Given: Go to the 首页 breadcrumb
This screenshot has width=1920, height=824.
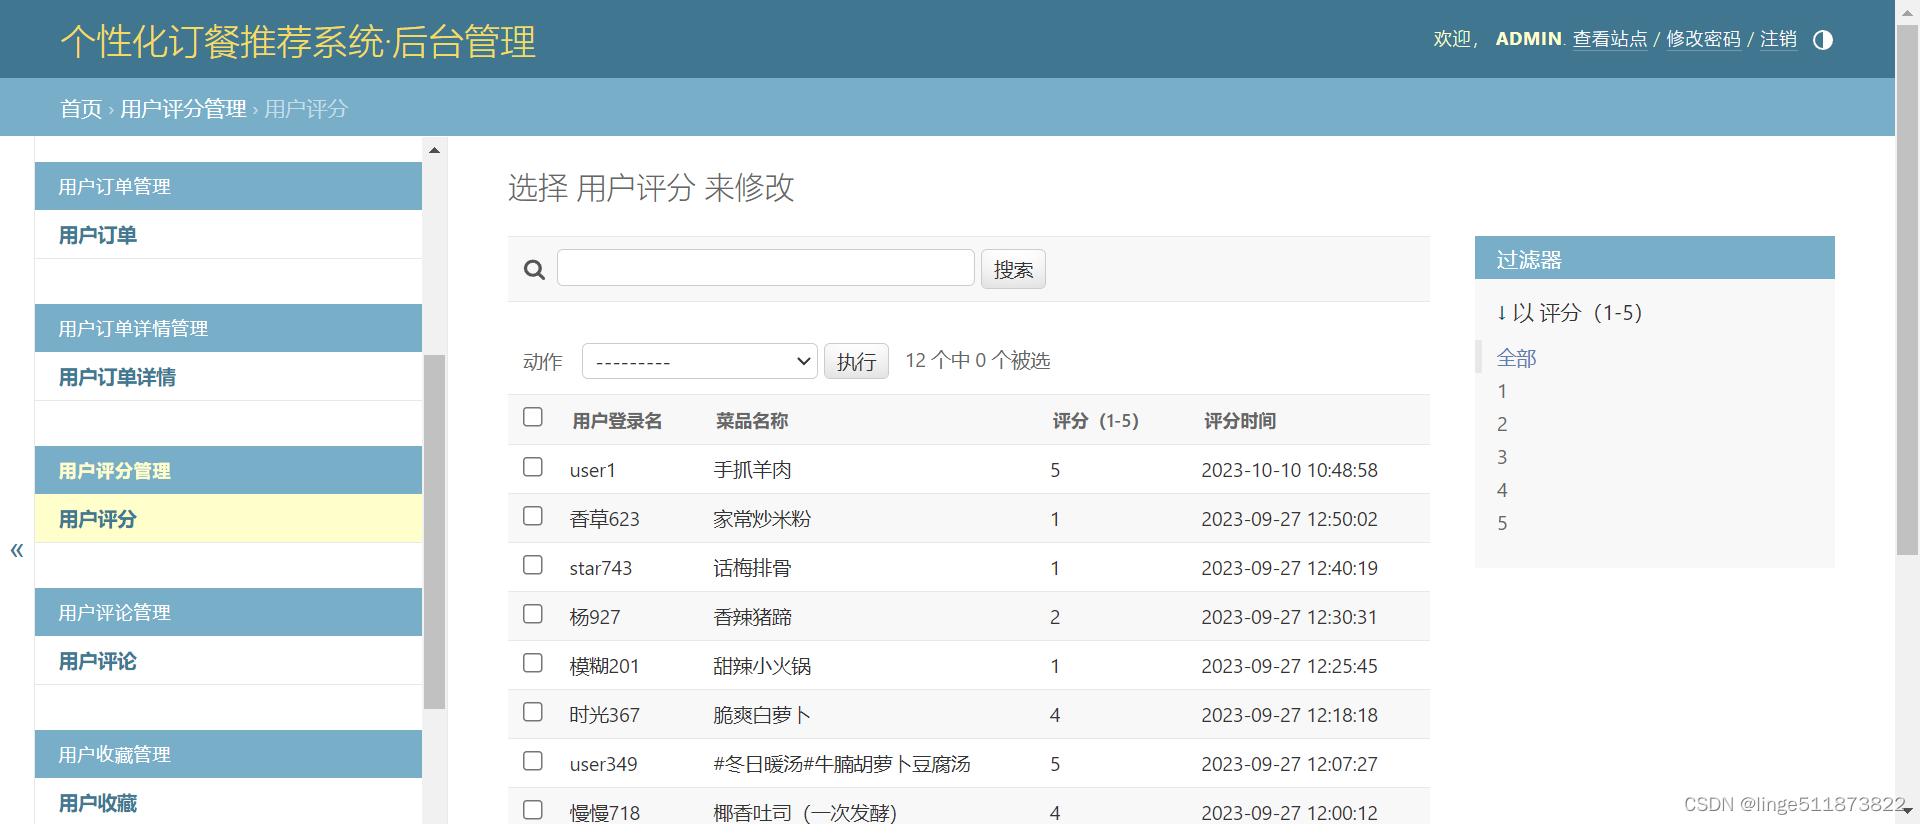Looking at the screenshot, I should pos(81,109).
